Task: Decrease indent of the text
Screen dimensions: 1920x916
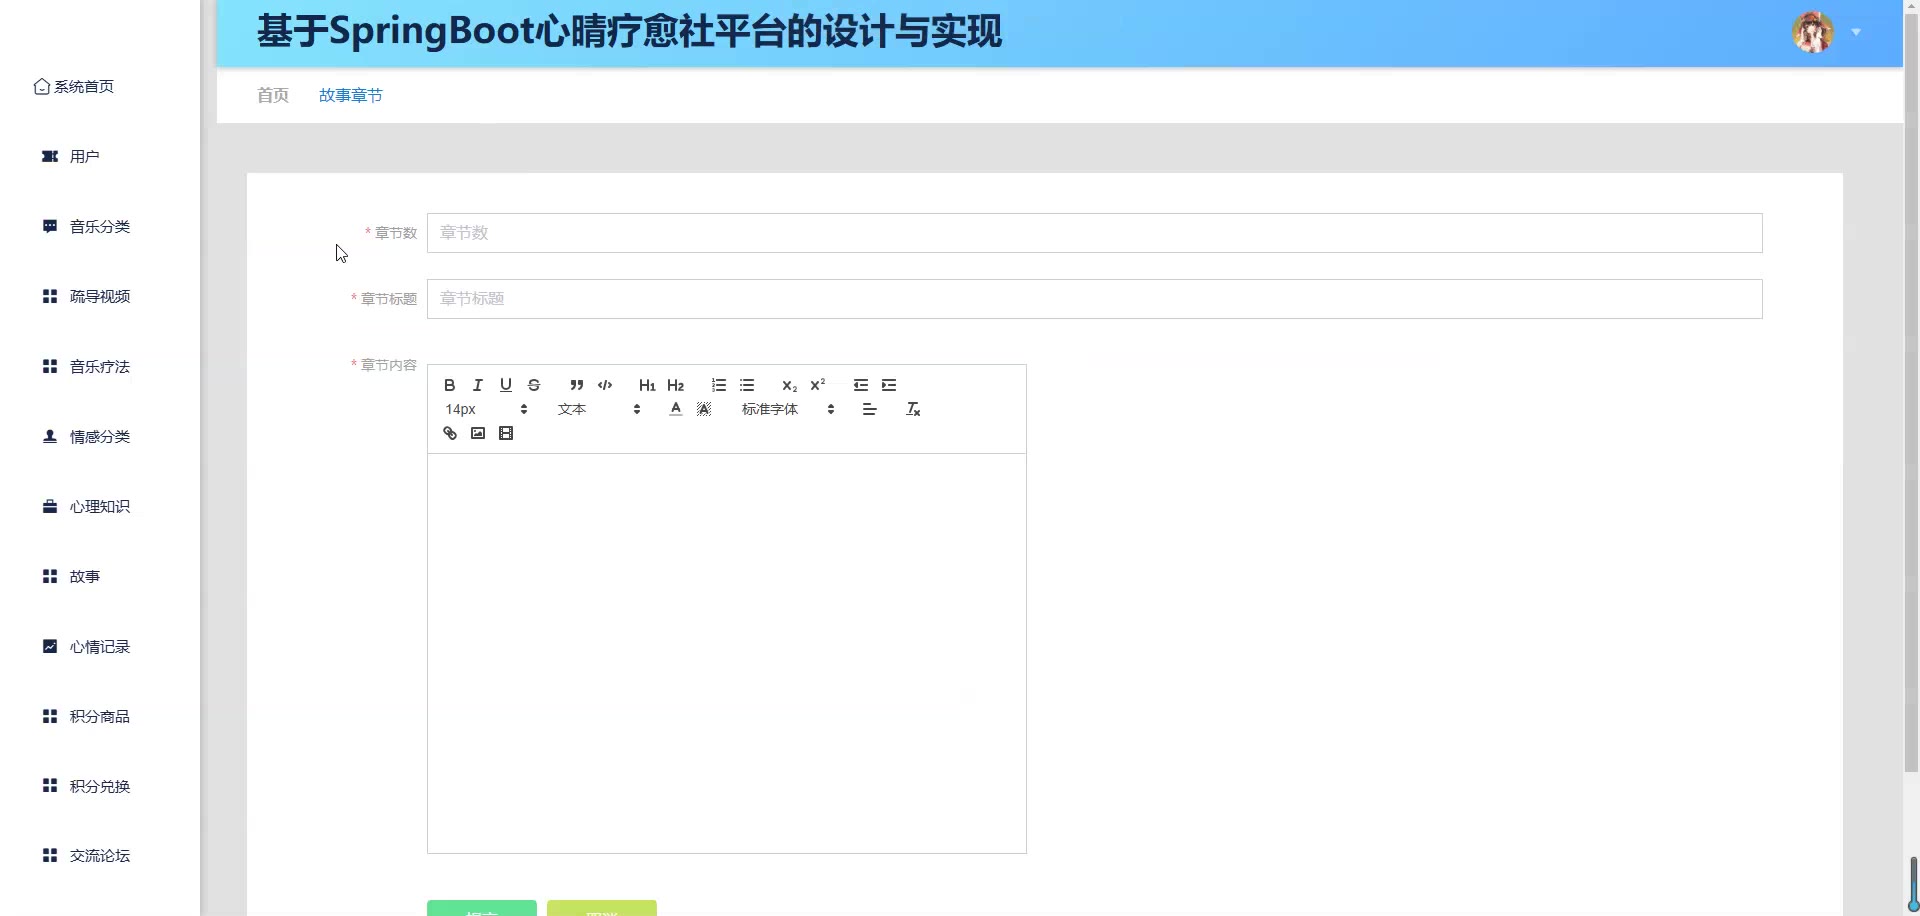Action: coord(861,385)
